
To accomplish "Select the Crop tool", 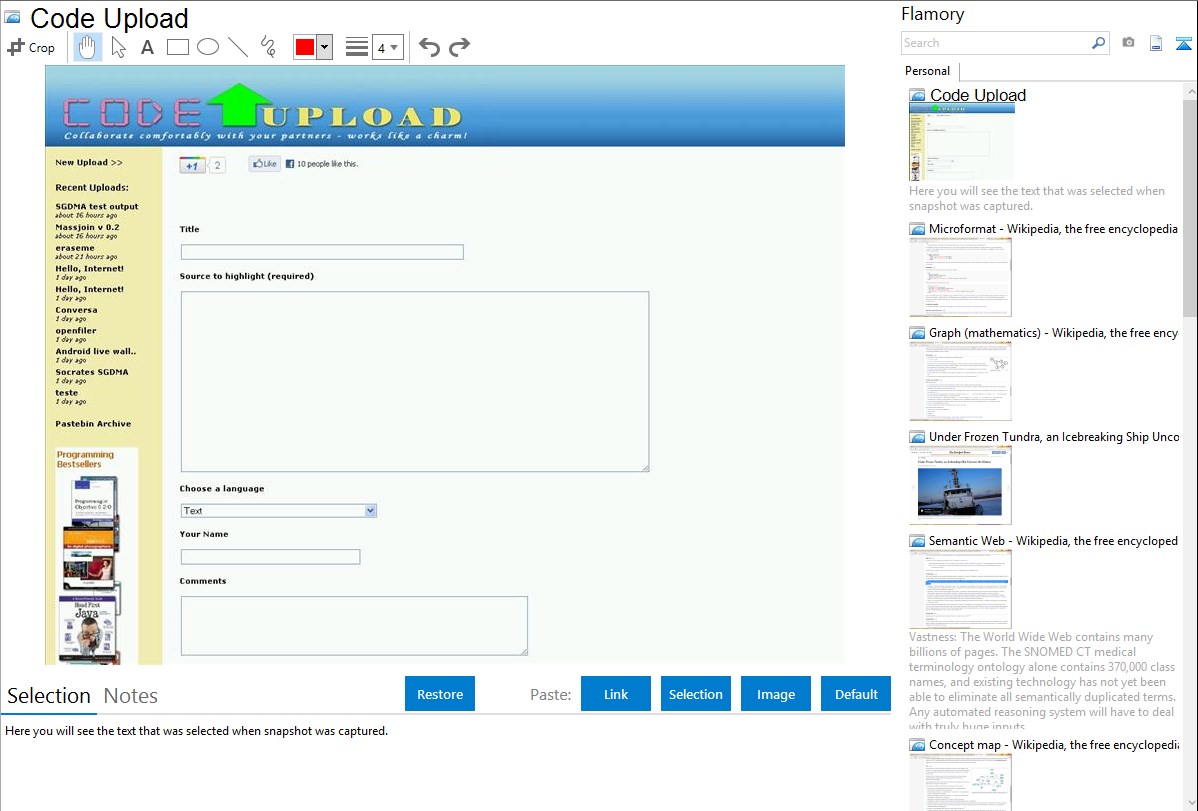I will [31, 47].
